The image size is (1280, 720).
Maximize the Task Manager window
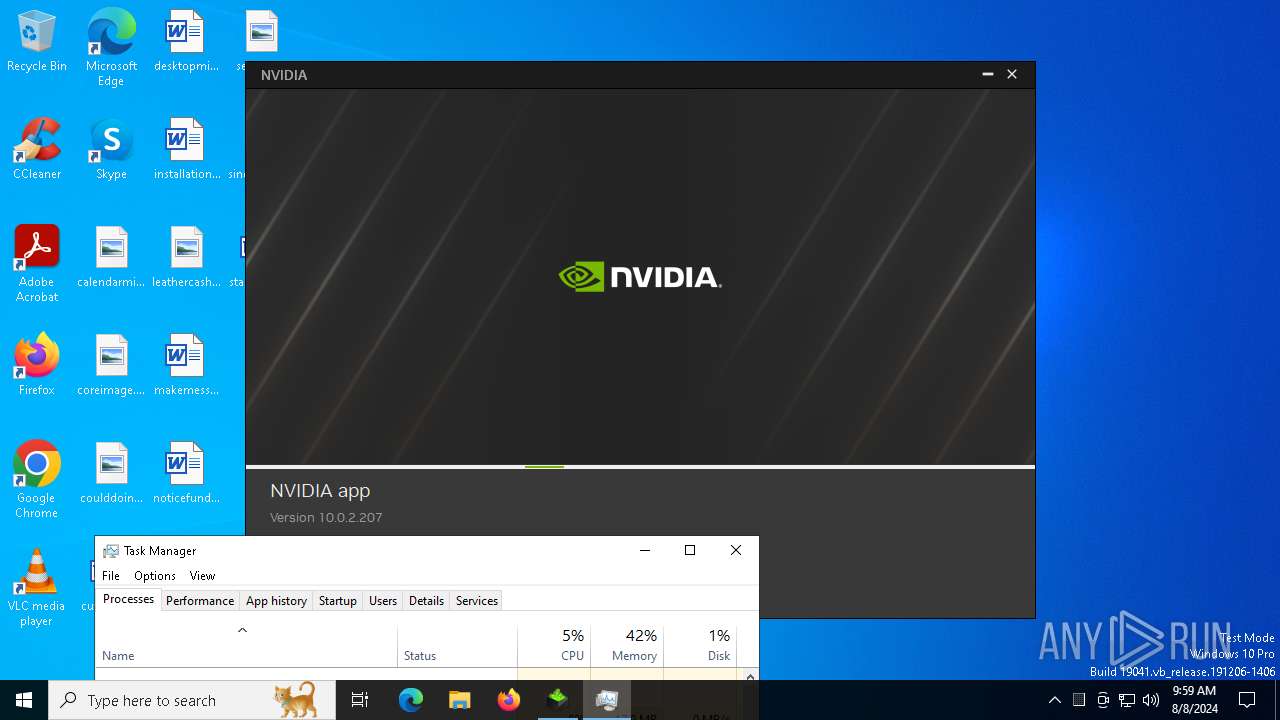(x=690, y=551)
